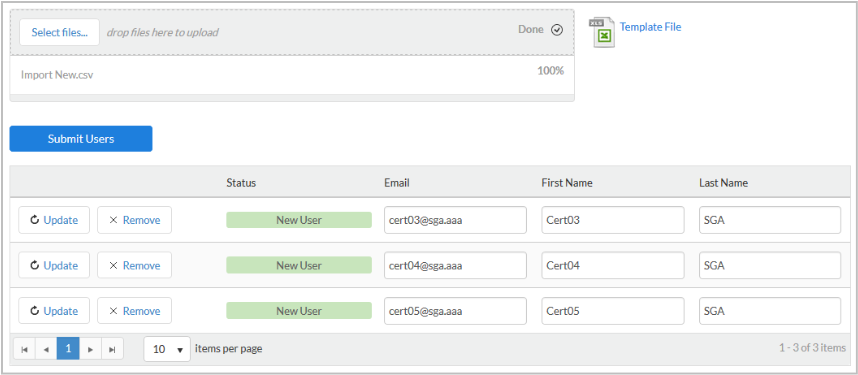Go to previous page arrow

click(46, 349)
